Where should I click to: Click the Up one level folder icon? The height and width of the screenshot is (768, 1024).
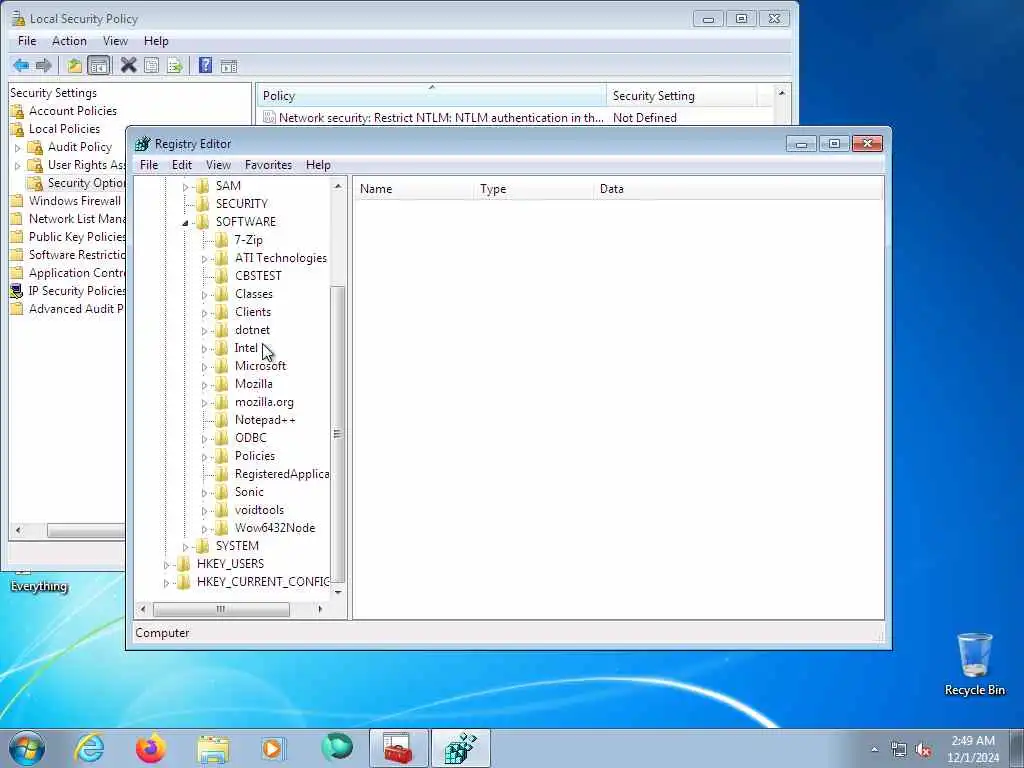74,65
